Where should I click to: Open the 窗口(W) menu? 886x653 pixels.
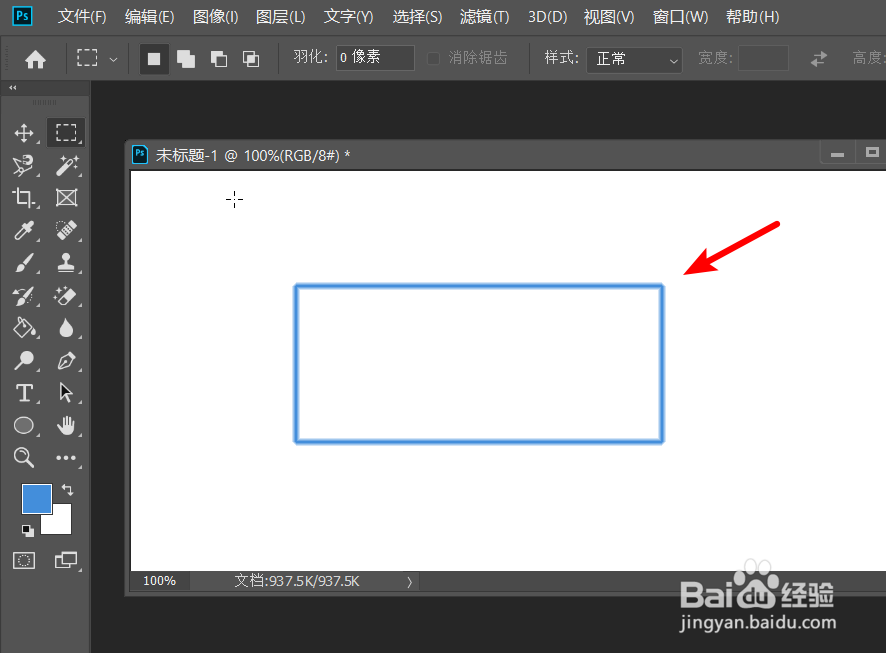tap(680, 17)
